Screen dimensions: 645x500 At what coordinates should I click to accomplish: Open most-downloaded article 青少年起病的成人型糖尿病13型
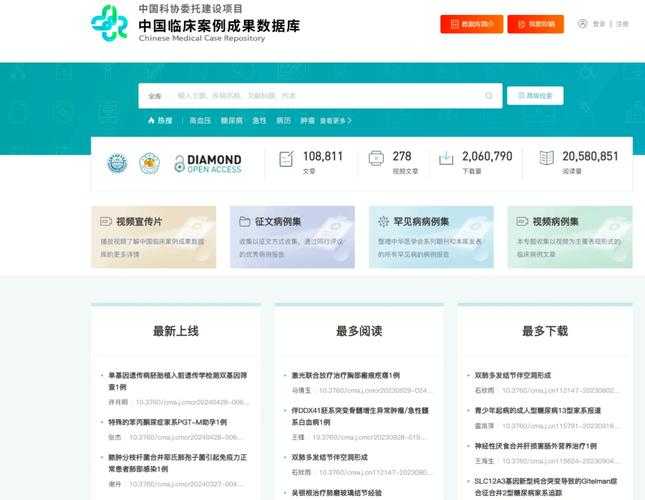click(x=538, y=410)
